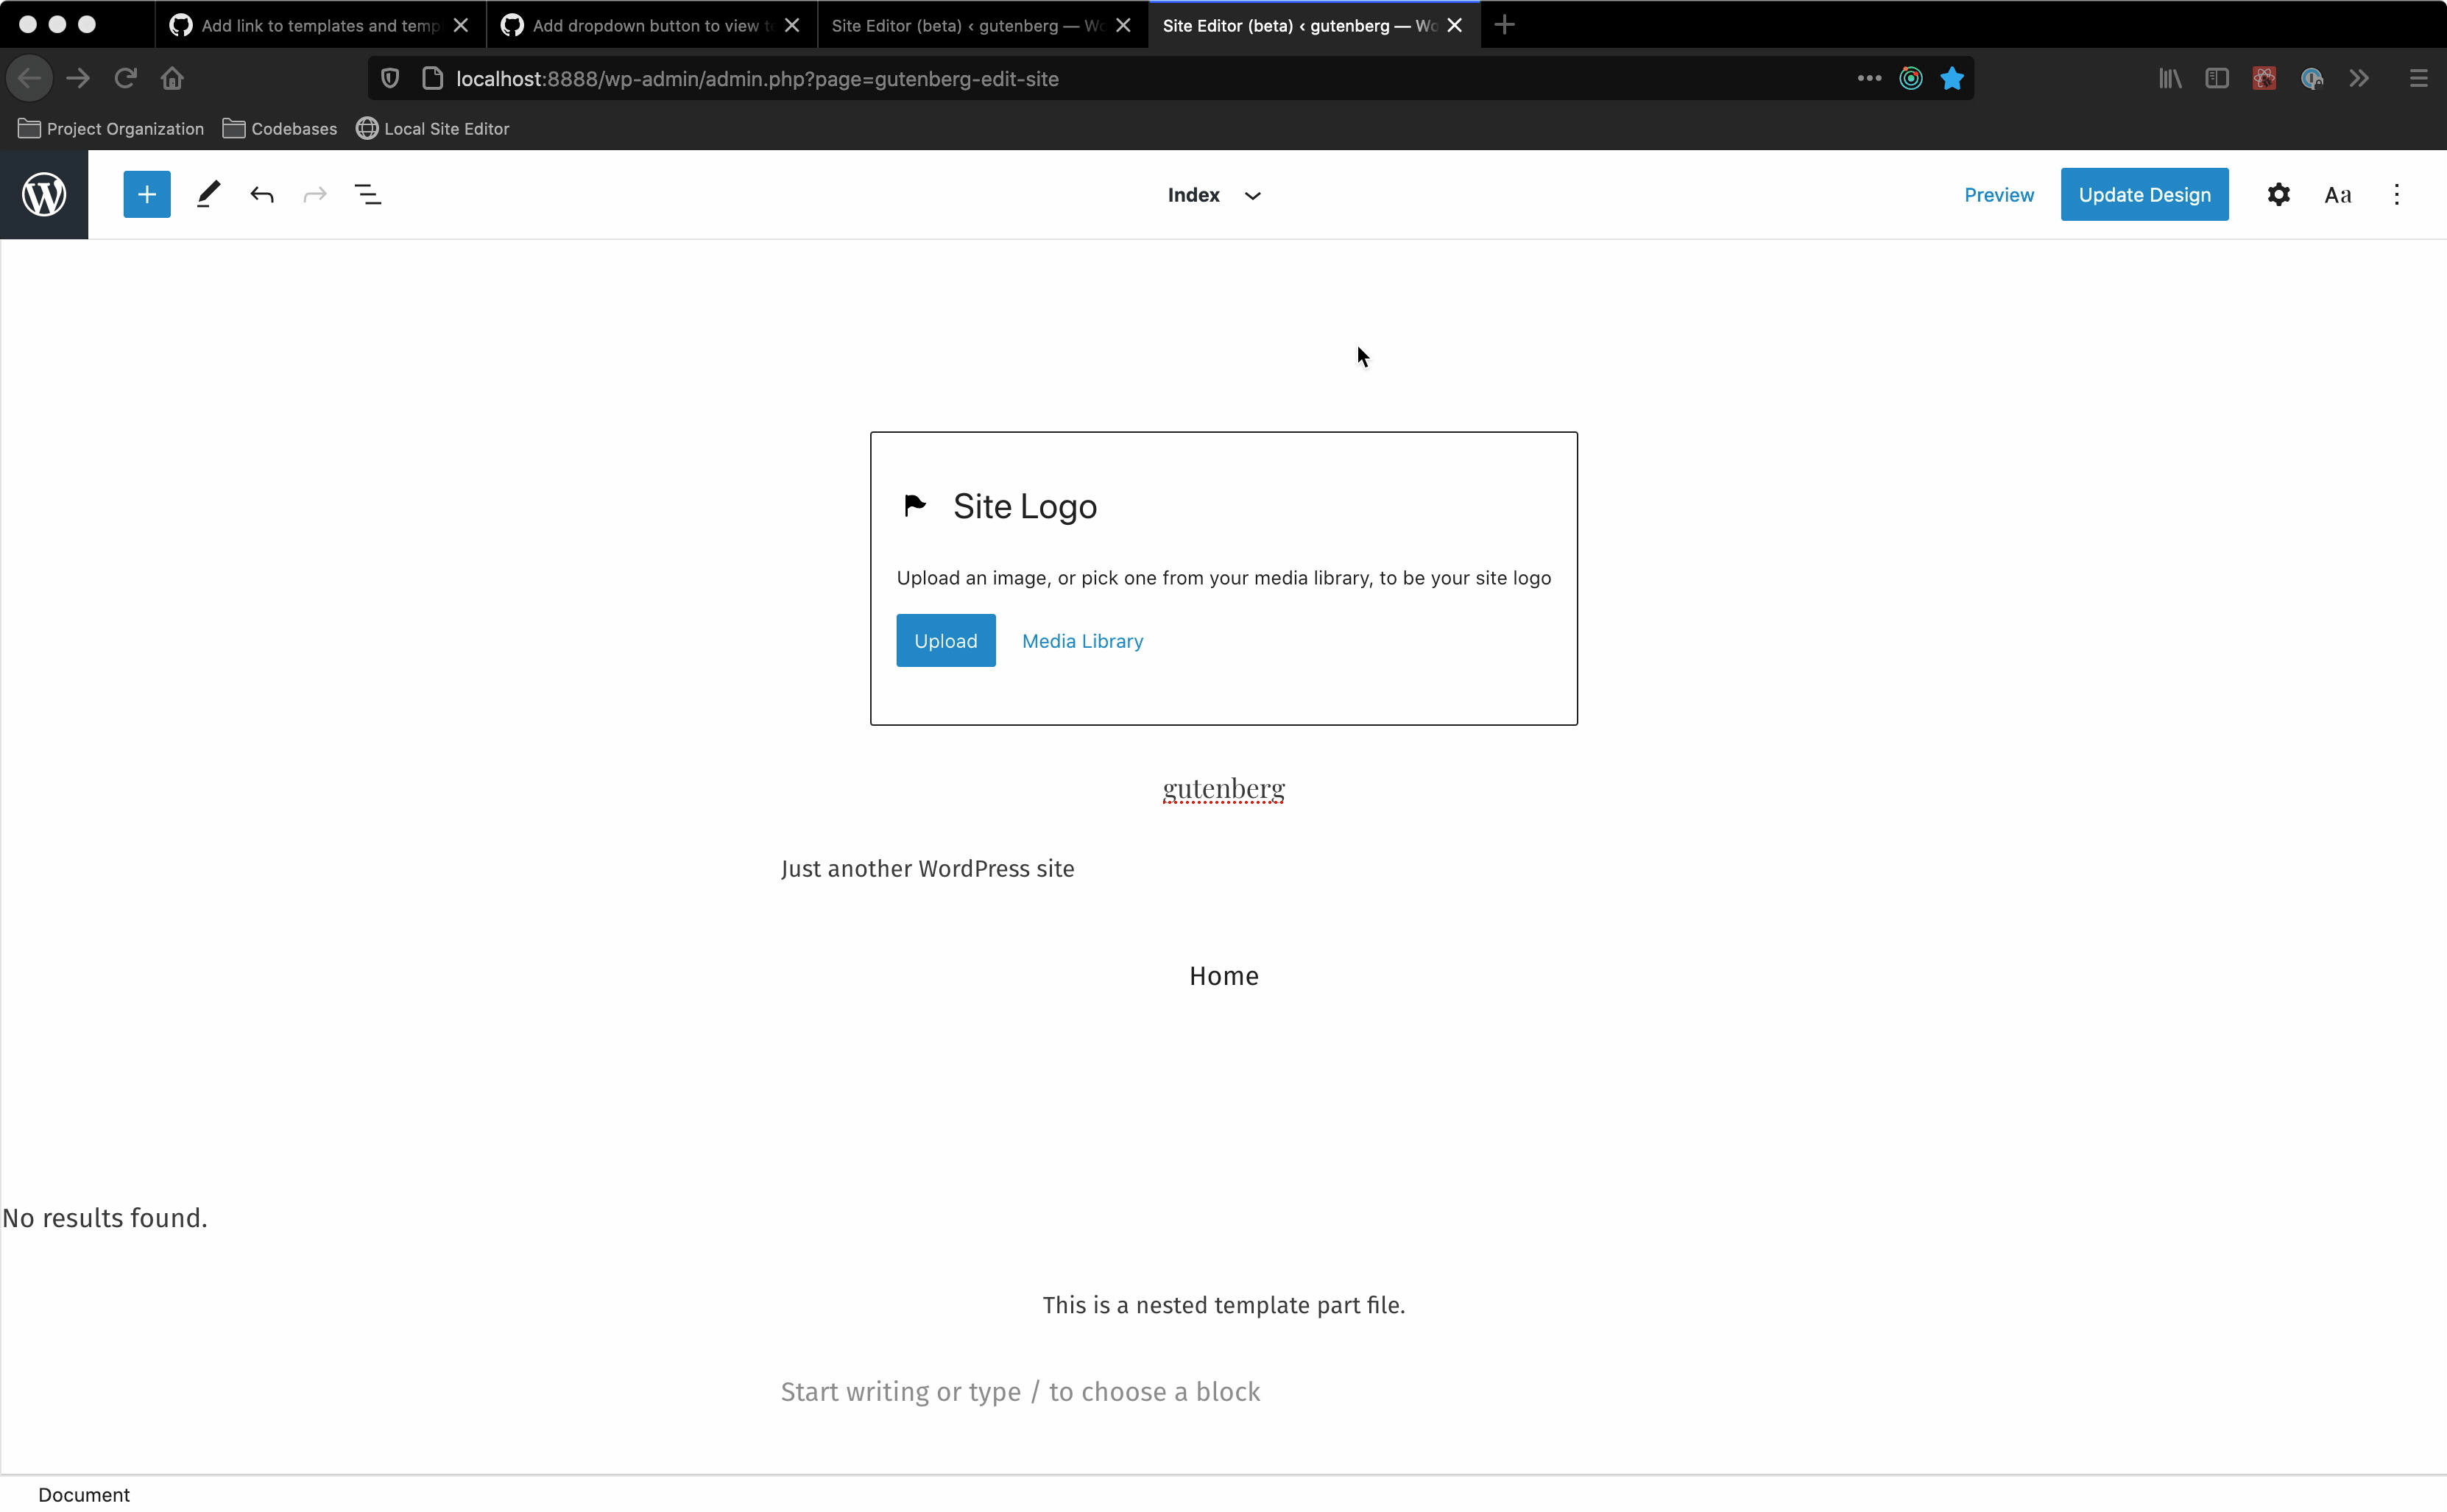Viewport: 2447px width, 1512px height.
Task: Switch to the first GitHub templates tab
Action: point(310,25)
